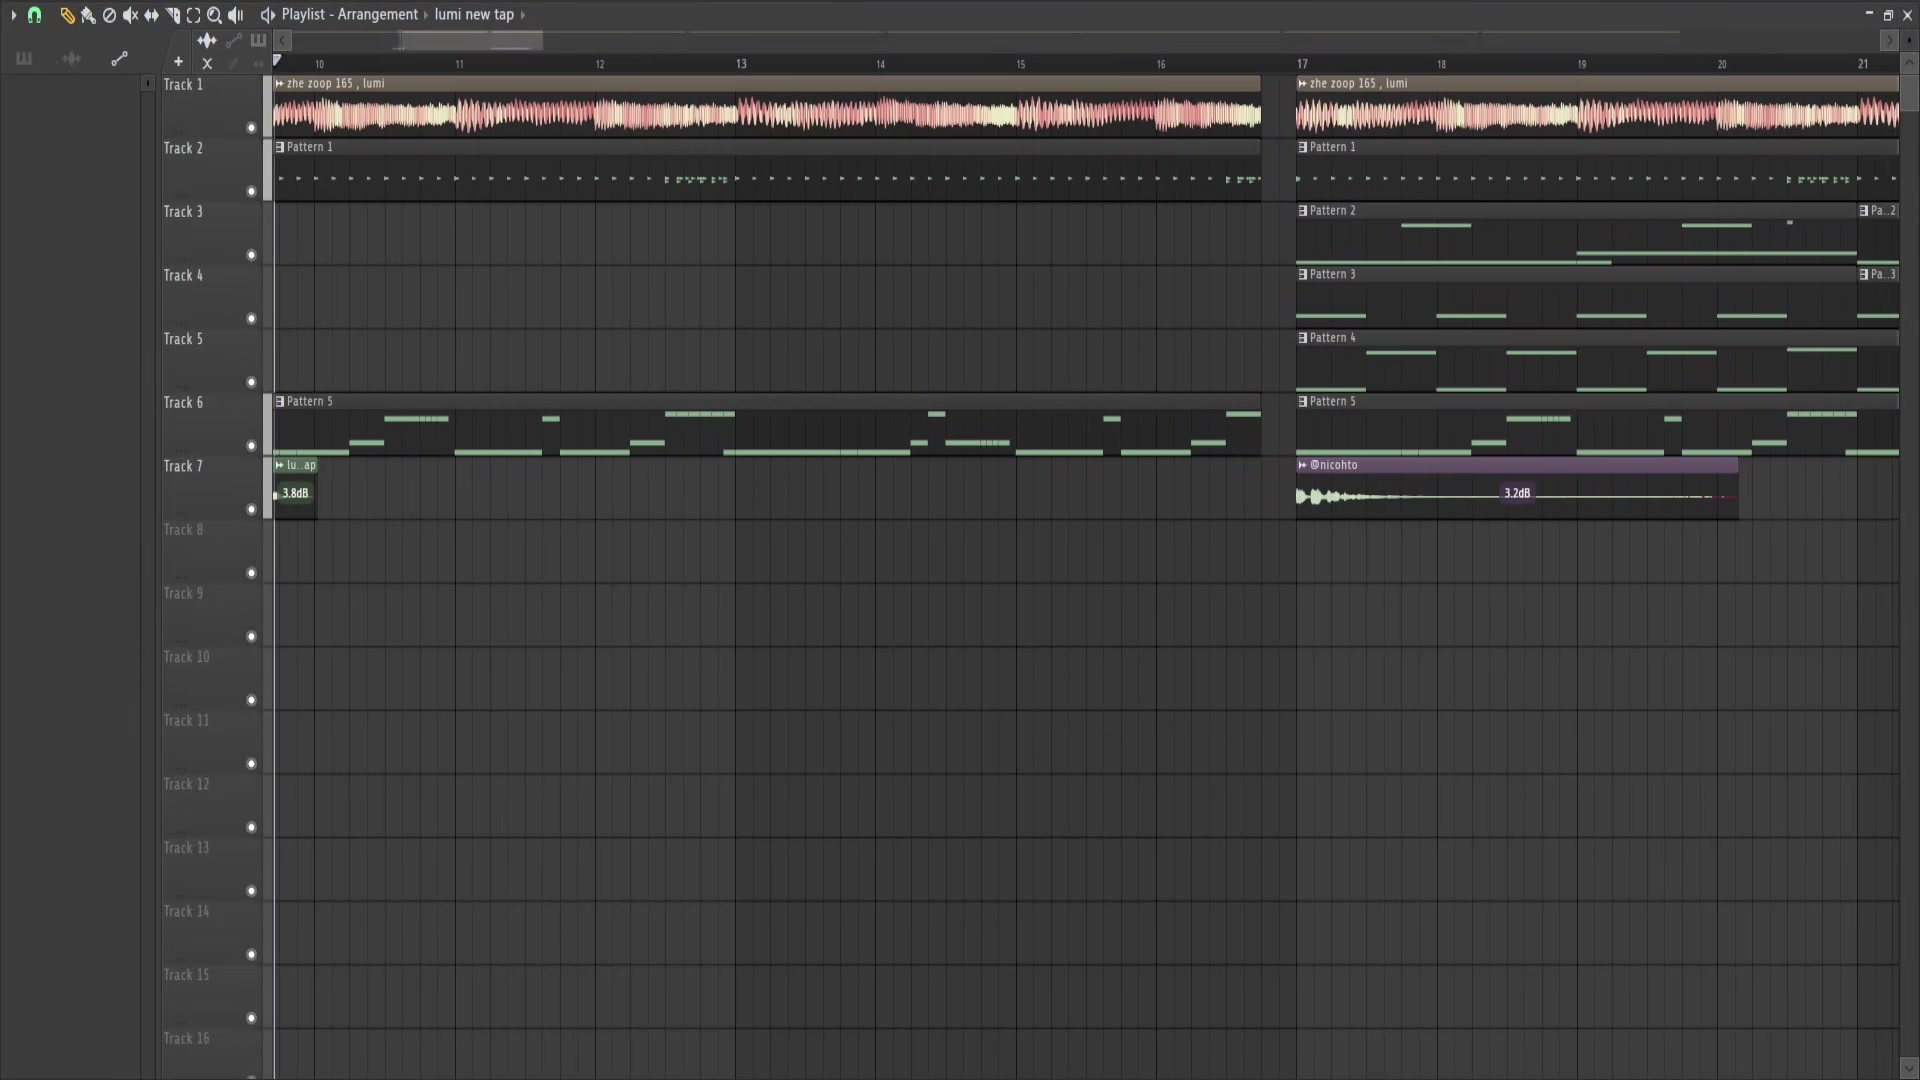Open the Playlist options menu arrow
Image resolution: width=1920 pixels, height=1080 pixels.
(x=13, y=15)
